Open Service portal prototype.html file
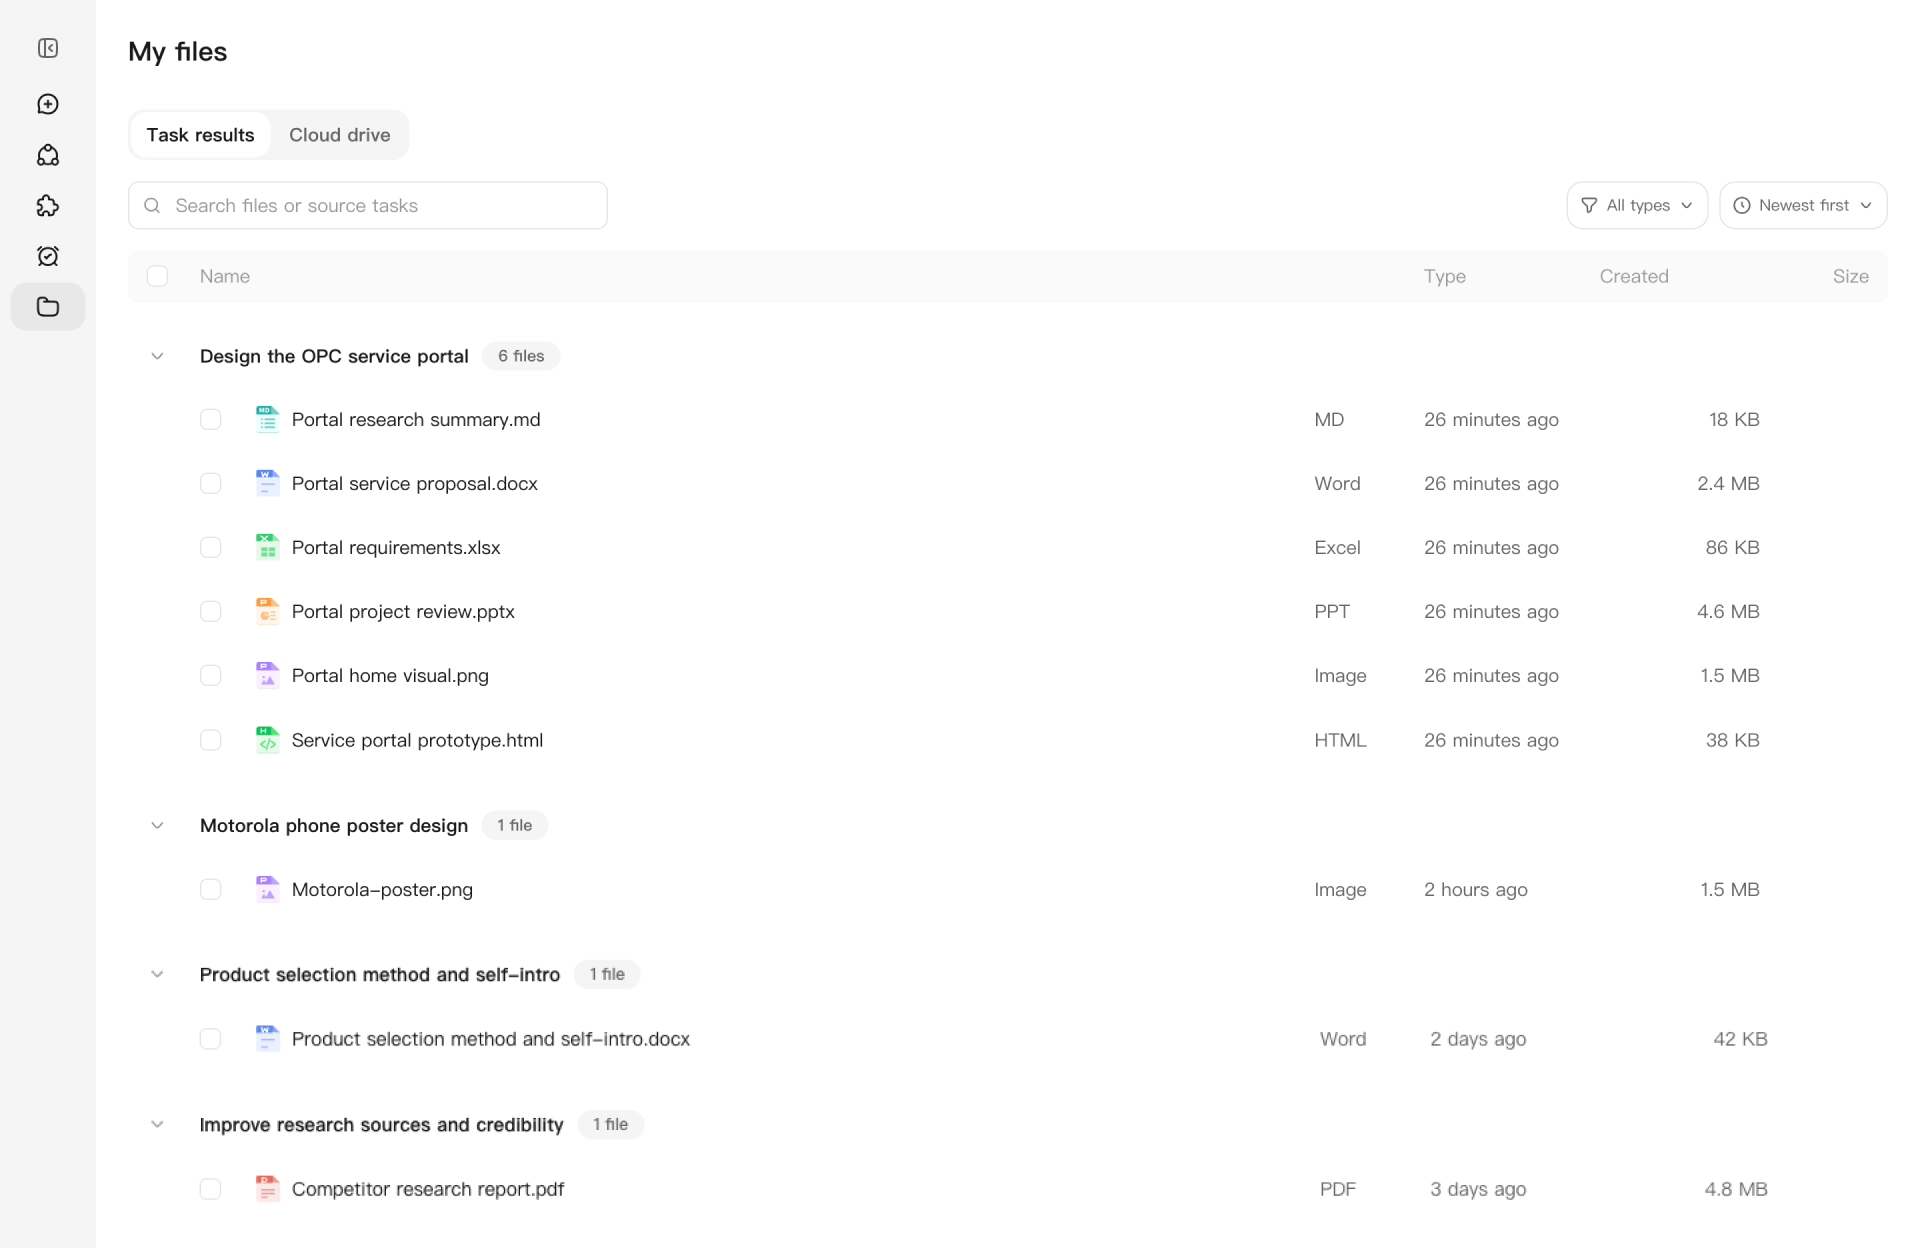1920x1248 pixels. (417, 740)
